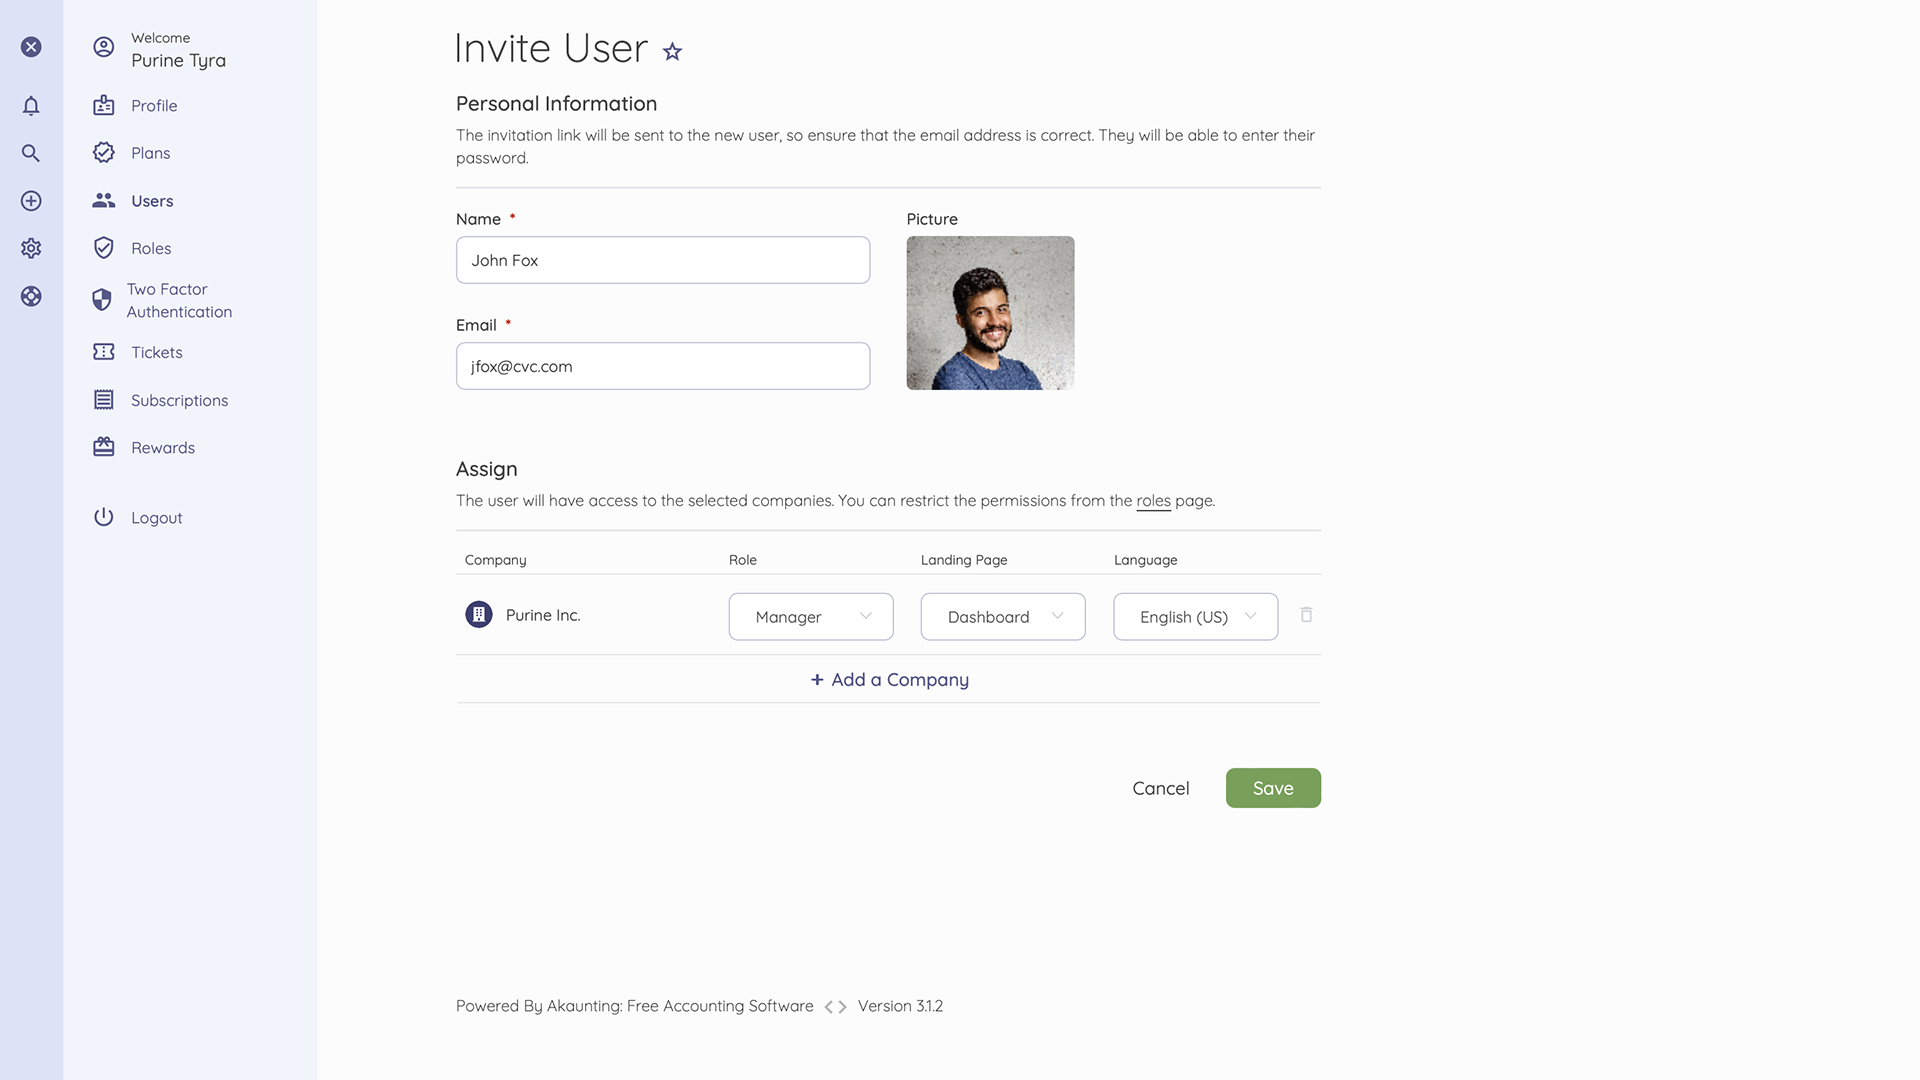The width and height of the screenshot is (1920, 1080).
Task: Click the plus icon to create new item
Action: click(x=31, y=200)
